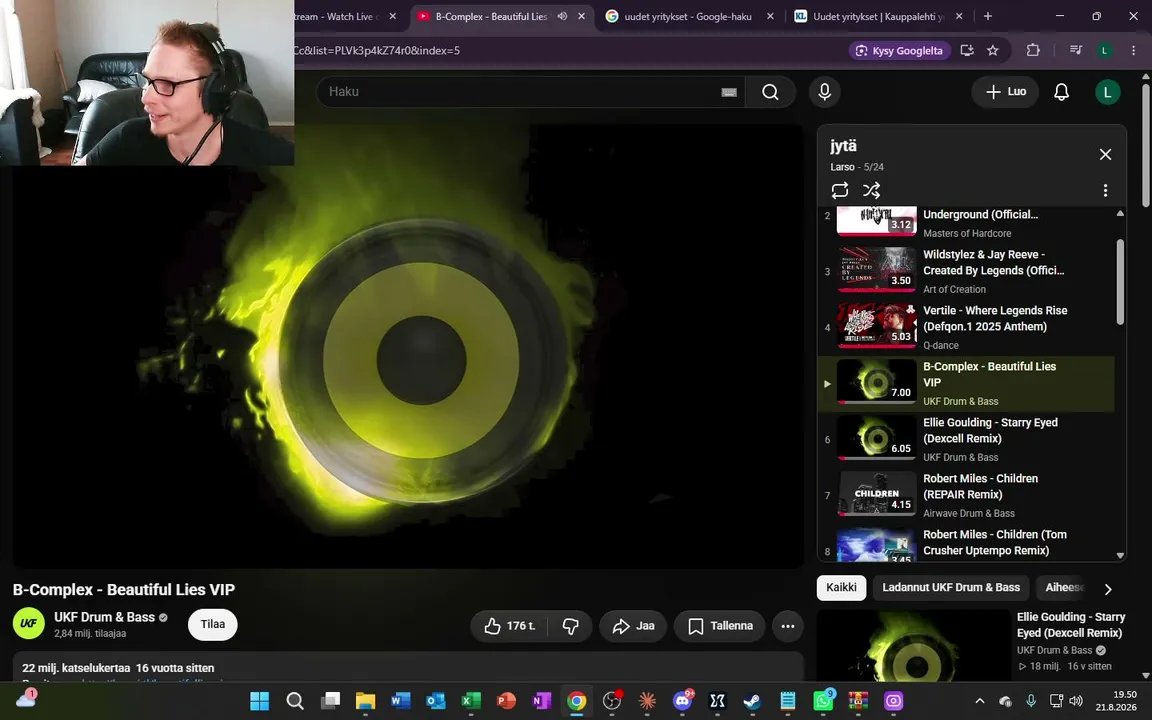The height and width of the screenshot is (720, 1152).
Task: Select Kaikki filter chip
Action: click(841, 588)
